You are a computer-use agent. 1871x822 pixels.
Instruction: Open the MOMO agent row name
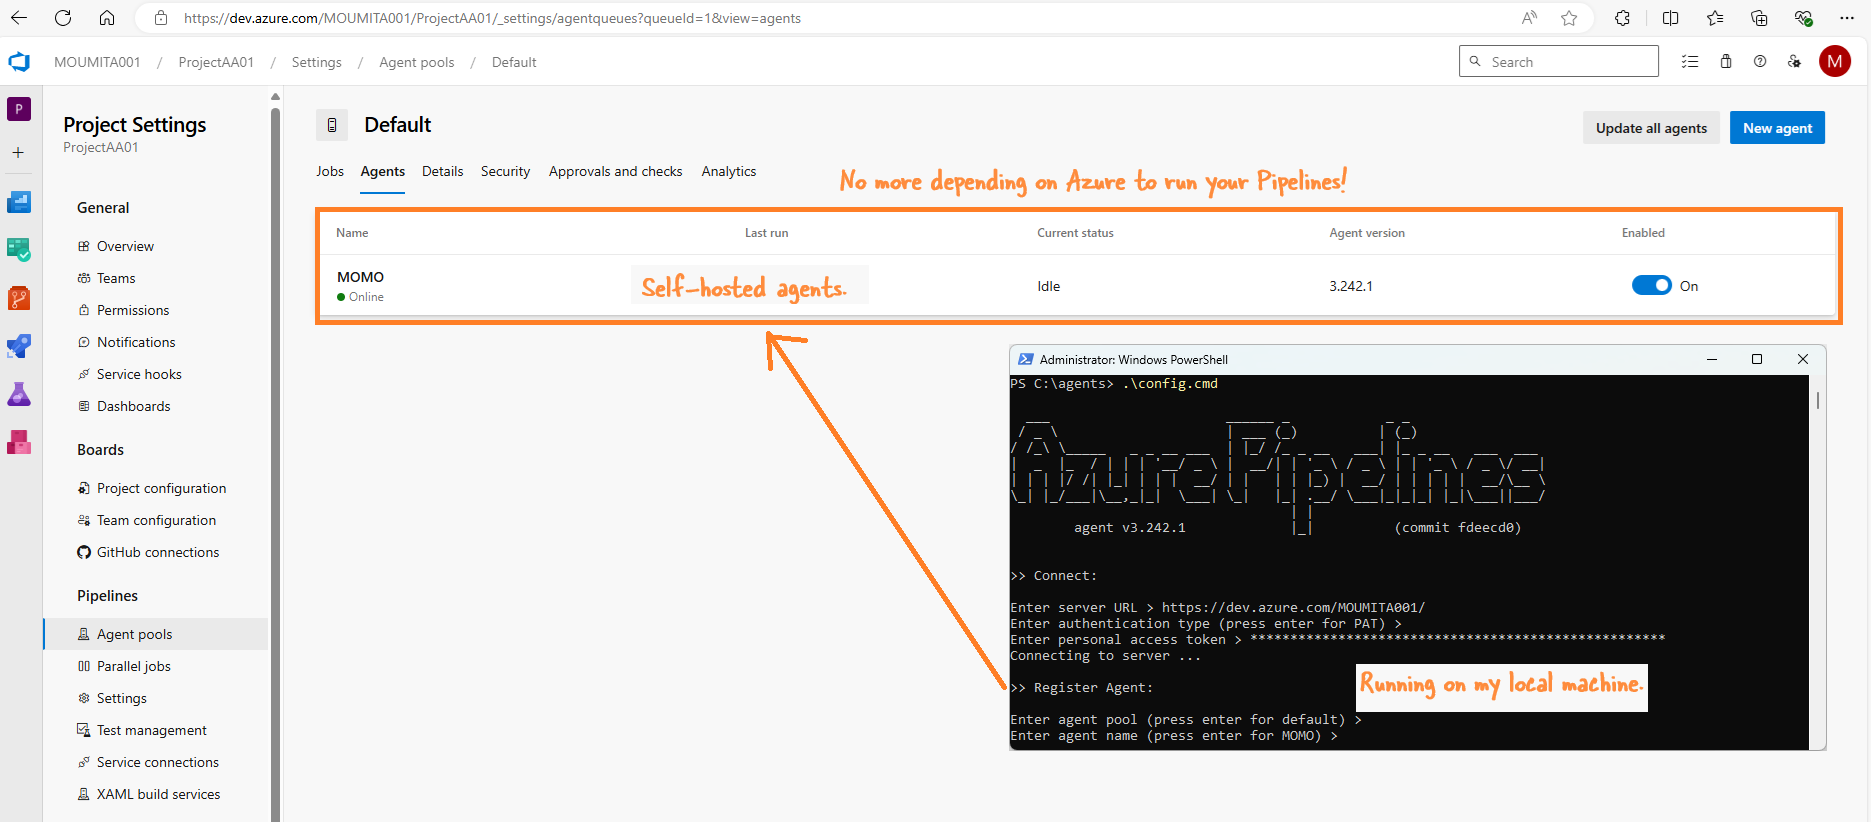tap(360, 277)
